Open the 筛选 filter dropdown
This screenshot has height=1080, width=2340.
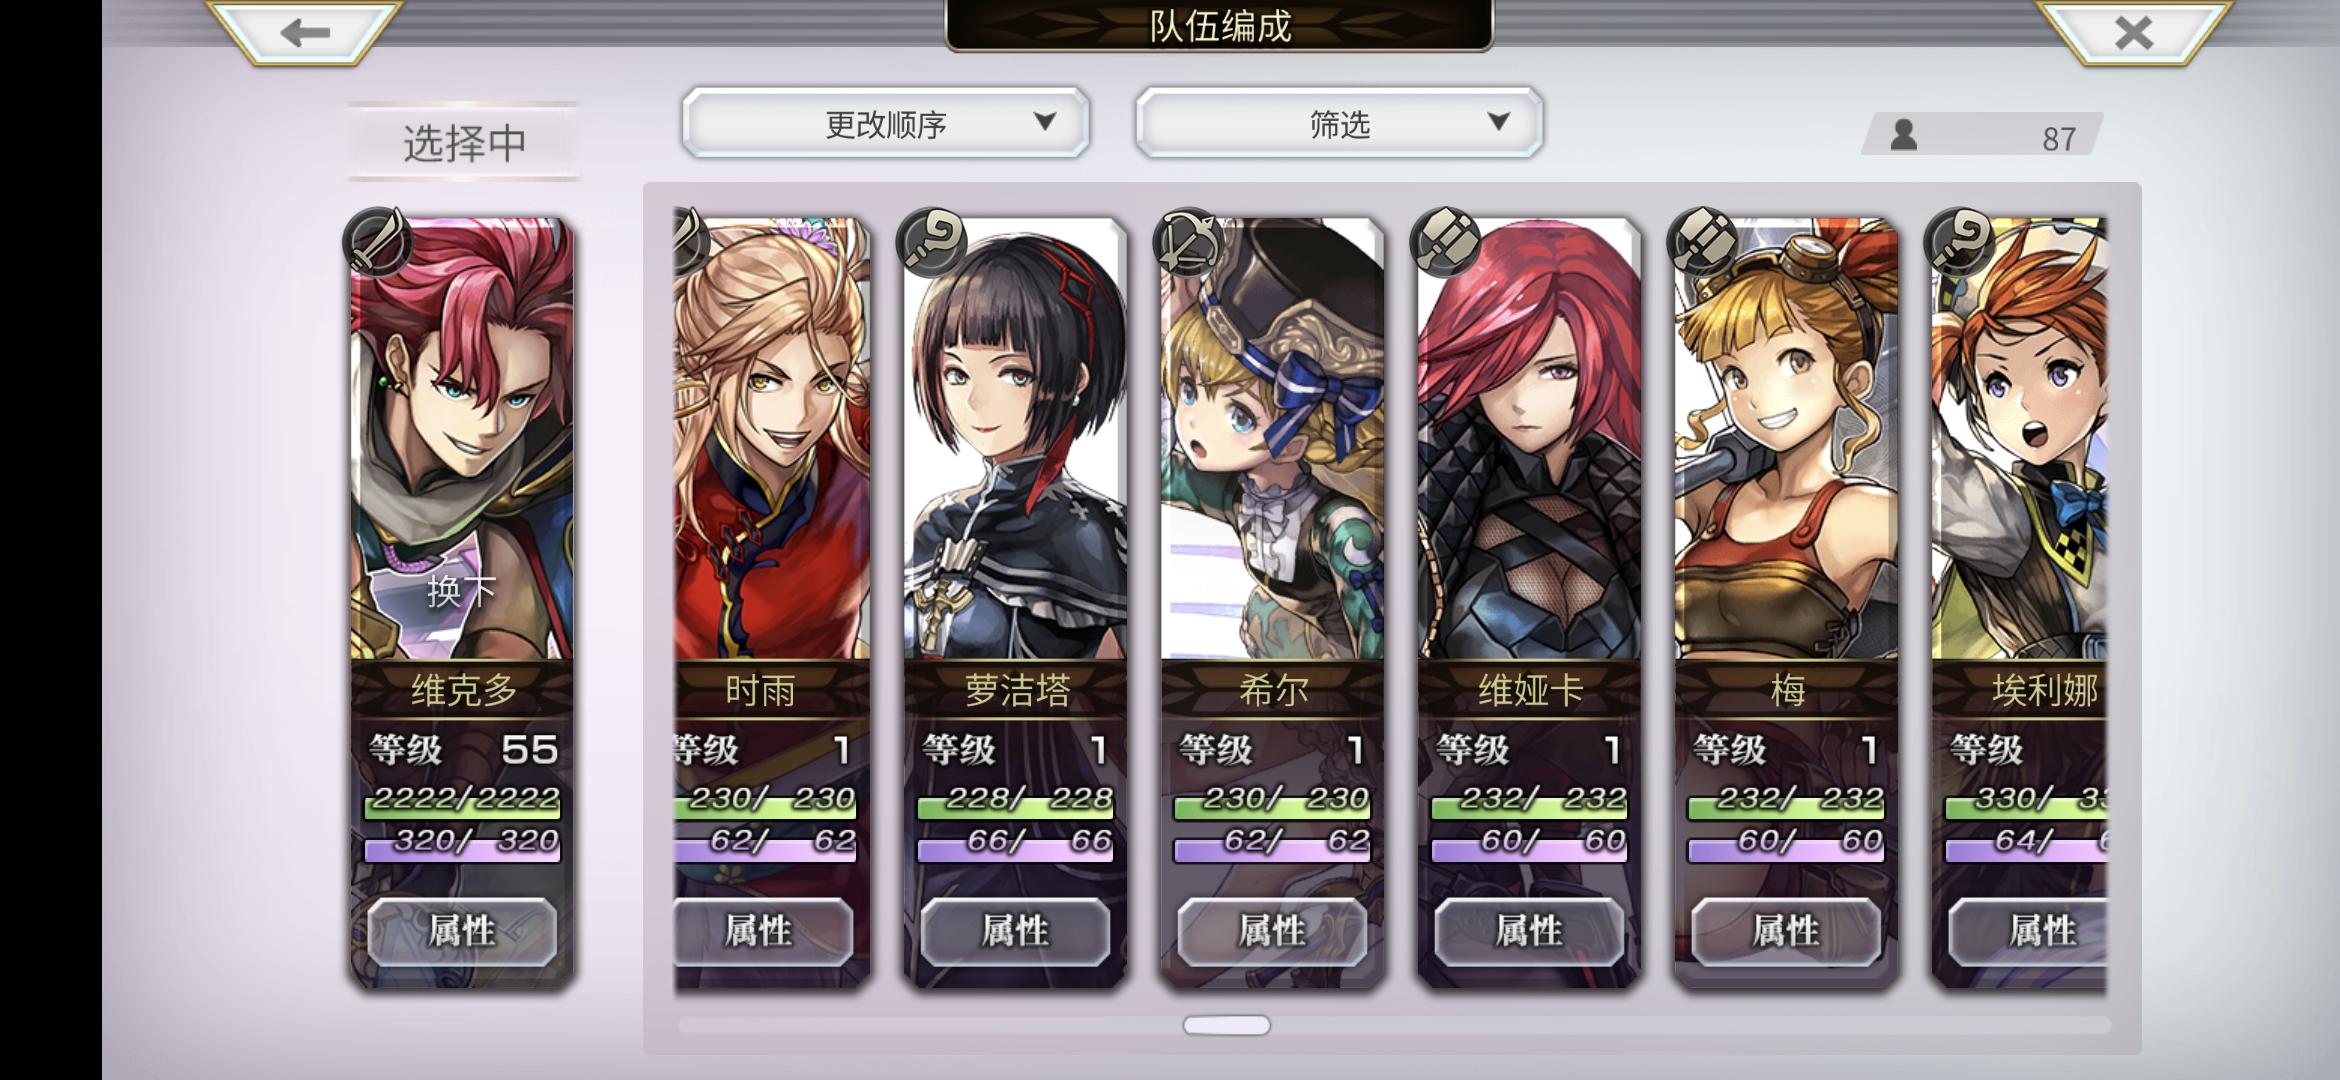1339,122
